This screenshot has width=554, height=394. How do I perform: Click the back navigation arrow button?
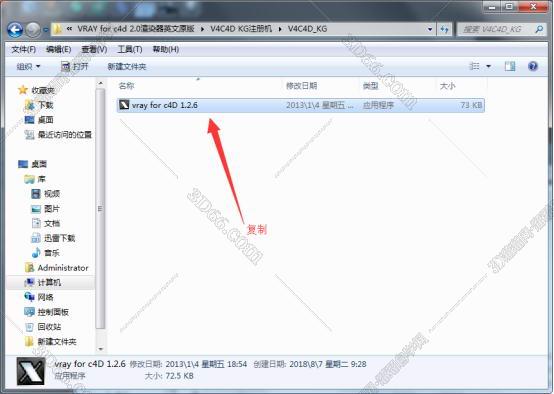pos(15,30)
